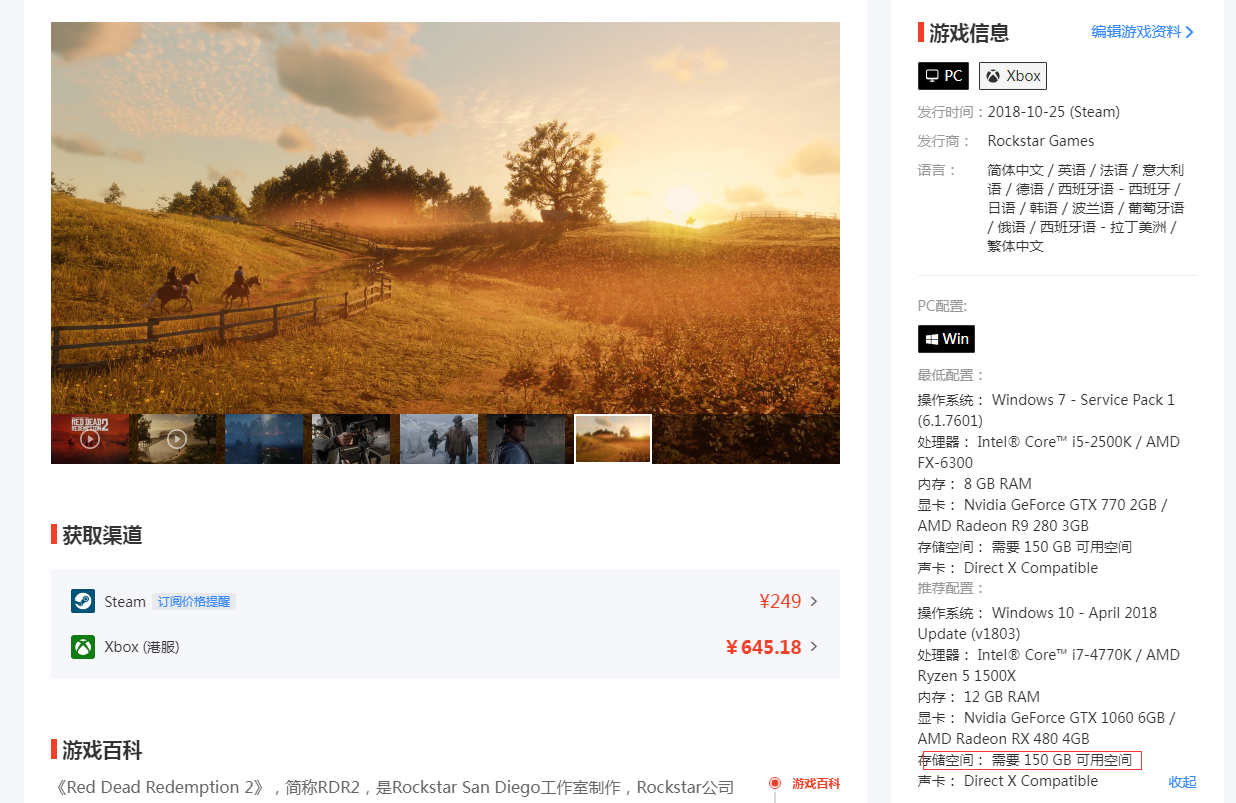Screen dimensions: 1236x803
Task: Open Steam price ¥249
Action: (x=780, y=601)
